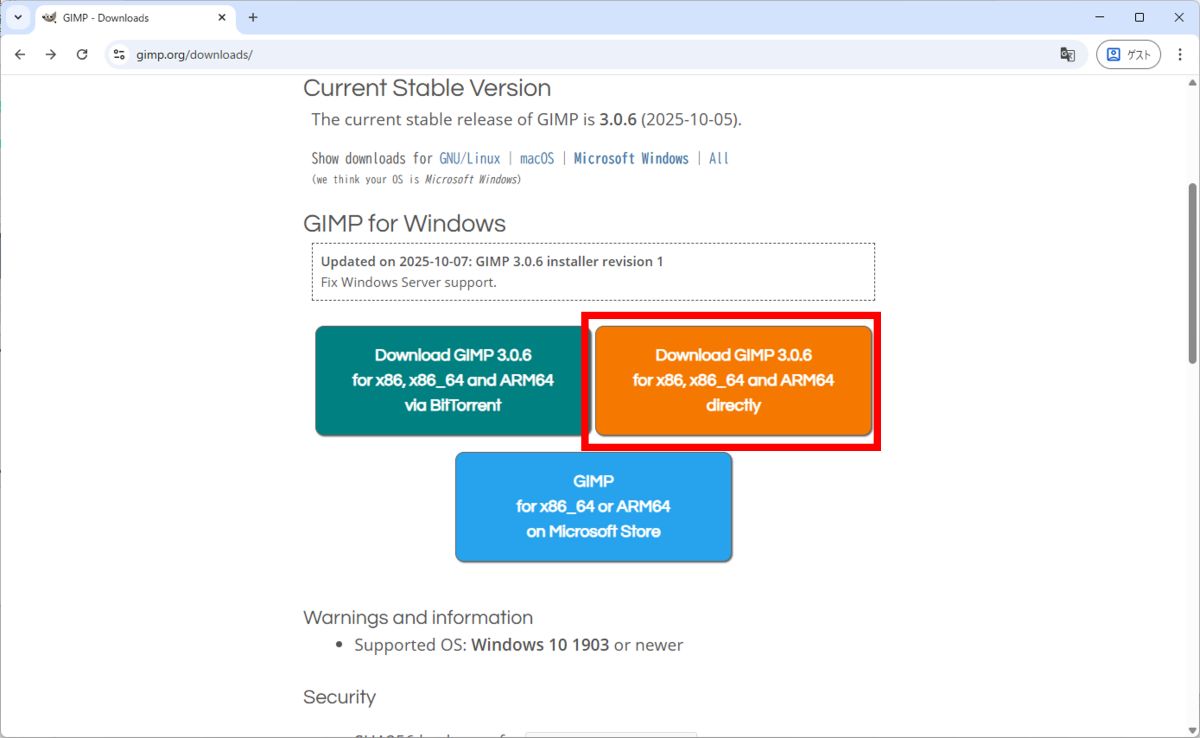1200x738 pixels.
Task: Download GIMP 3.0.6 directly
Action: [x=733, y=381]
